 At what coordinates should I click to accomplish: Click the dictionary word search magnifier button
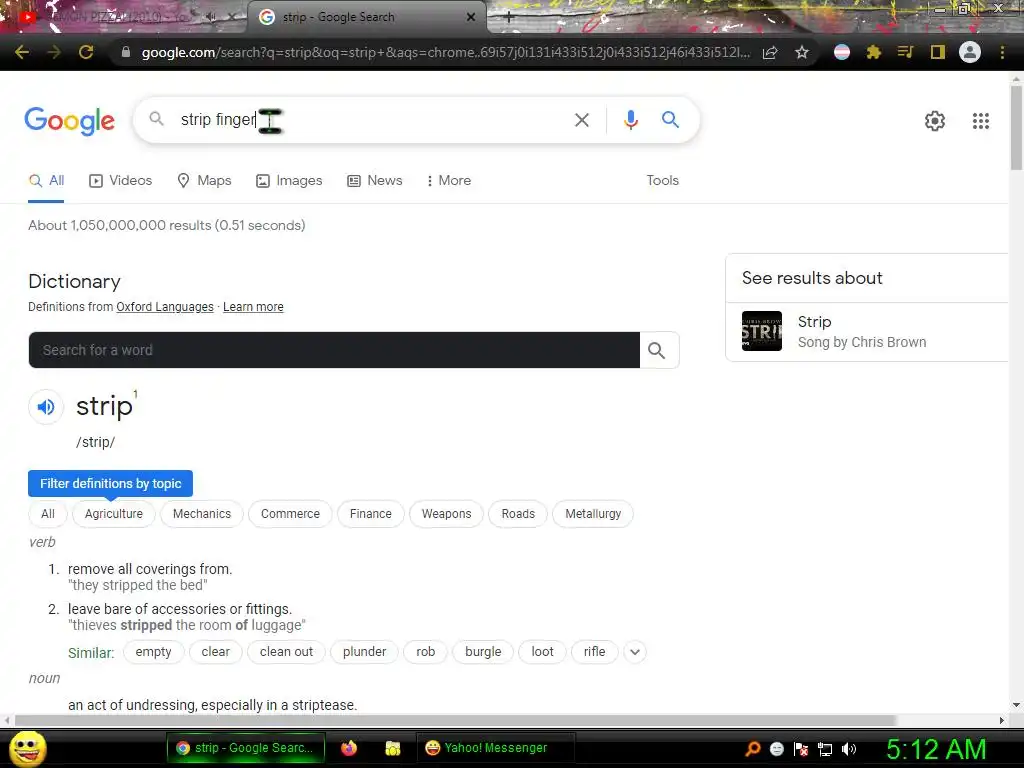coord(658,351)
